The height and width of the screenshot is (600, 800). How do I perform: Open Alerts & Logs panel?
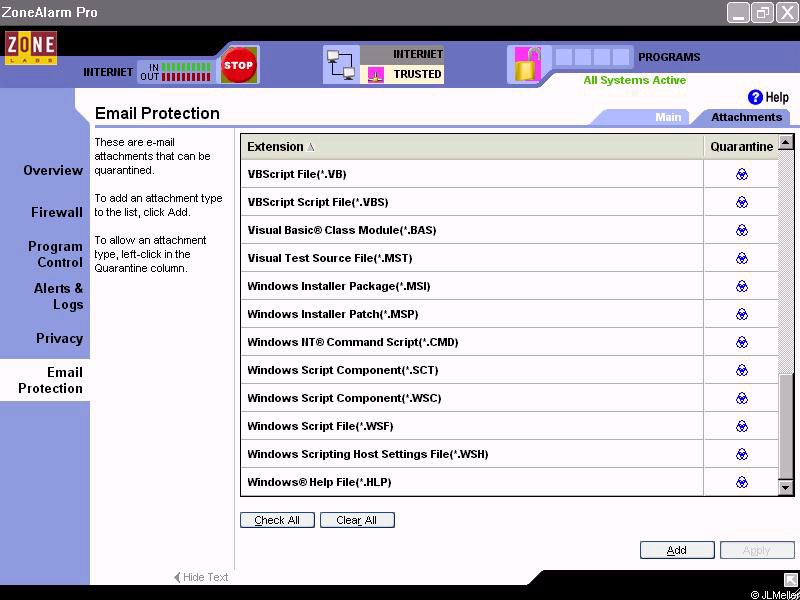pos(58,296)
